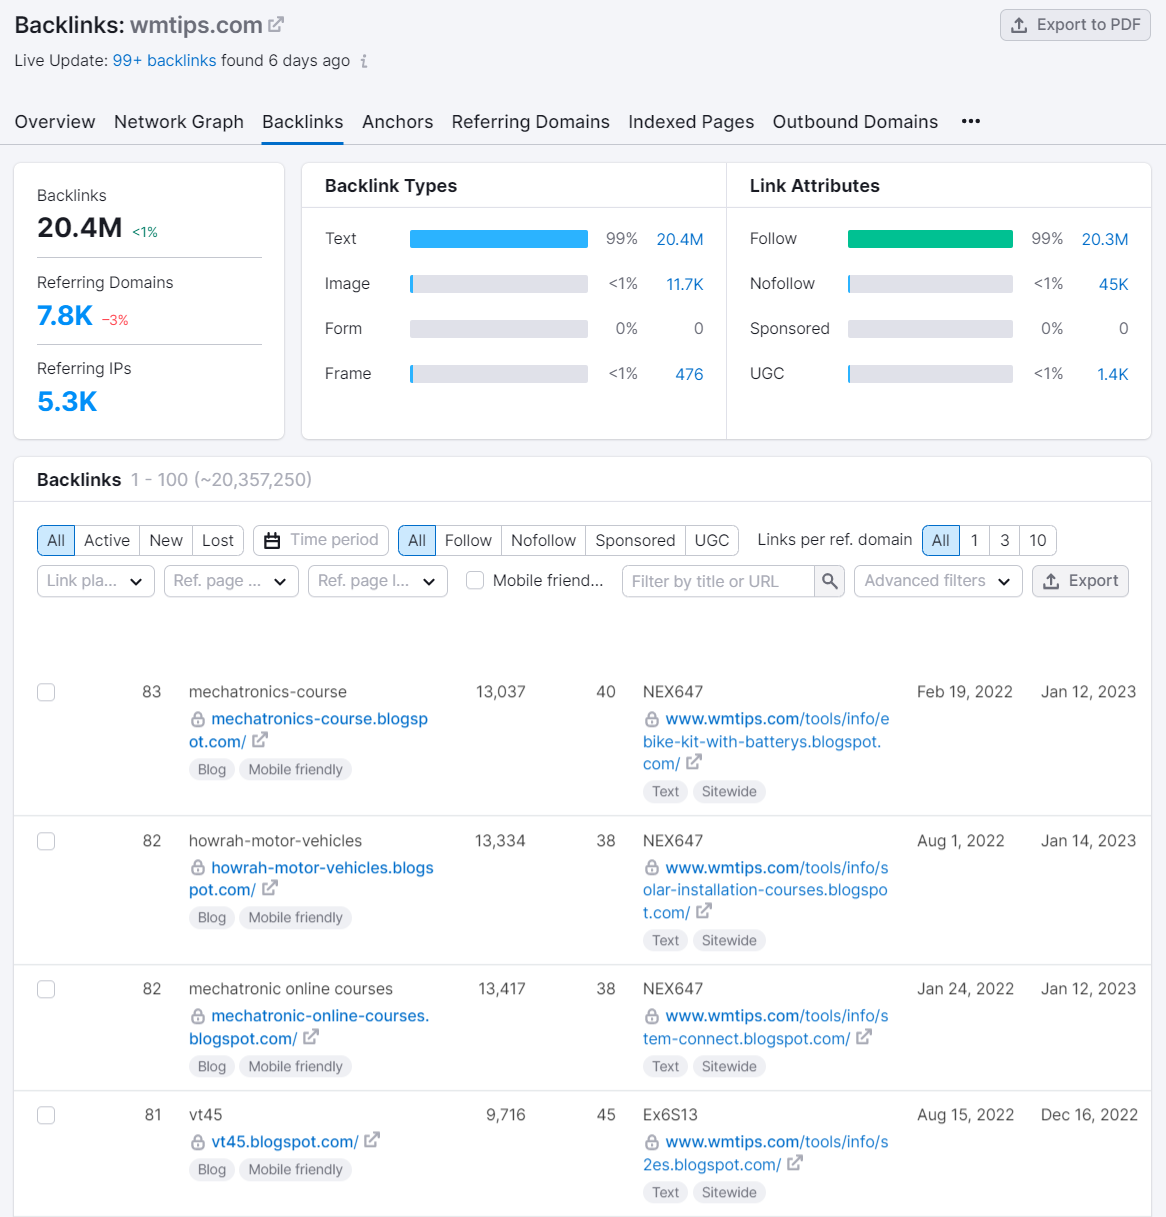Open the three-dot overflow menu beside Outbound Domains

[x=970, y=121]
